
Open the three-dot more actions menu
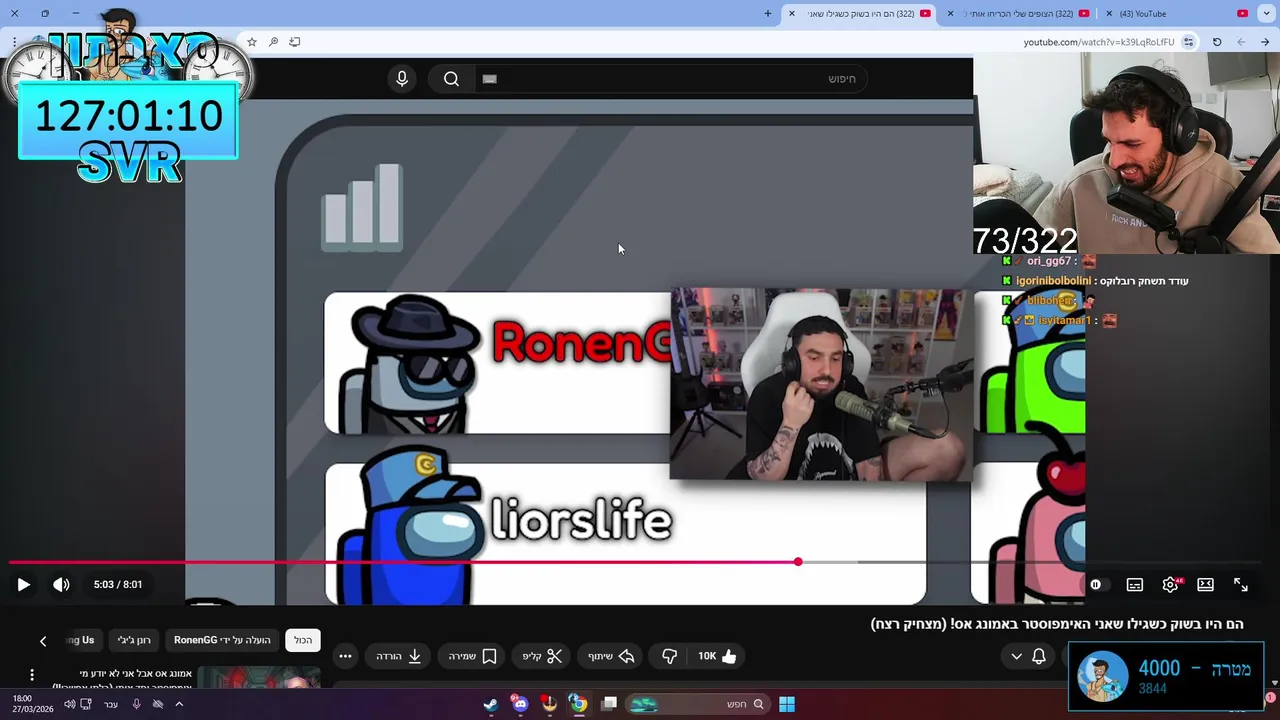[x=345, y=656]
